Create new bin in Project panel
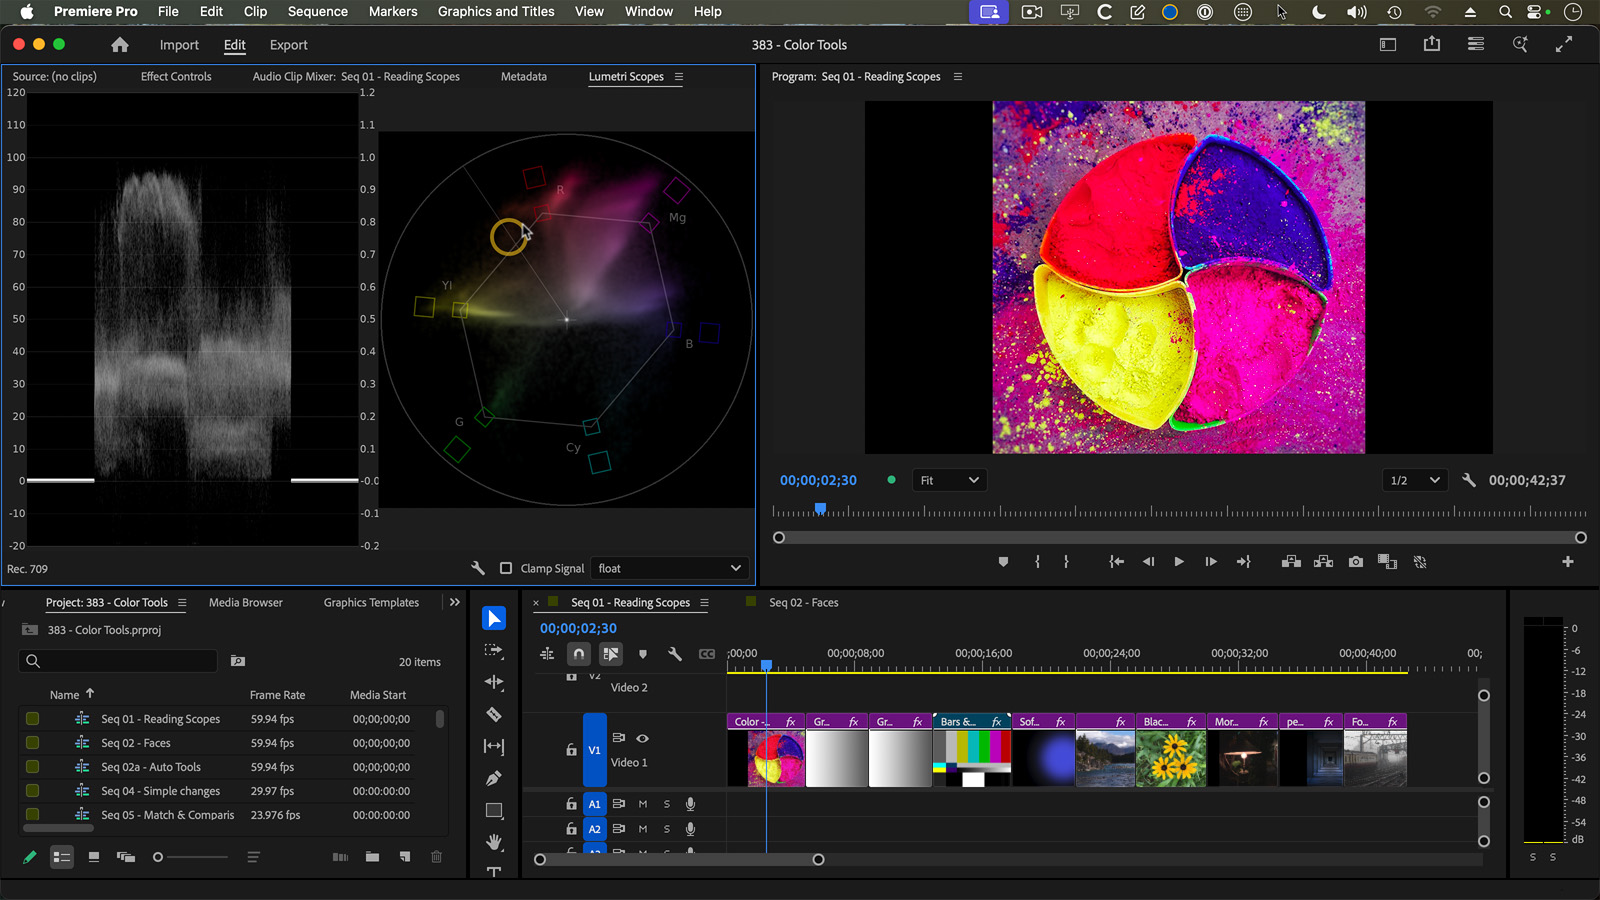The width and height of the screenshot is (1600, 900). [x=372, y=857]
